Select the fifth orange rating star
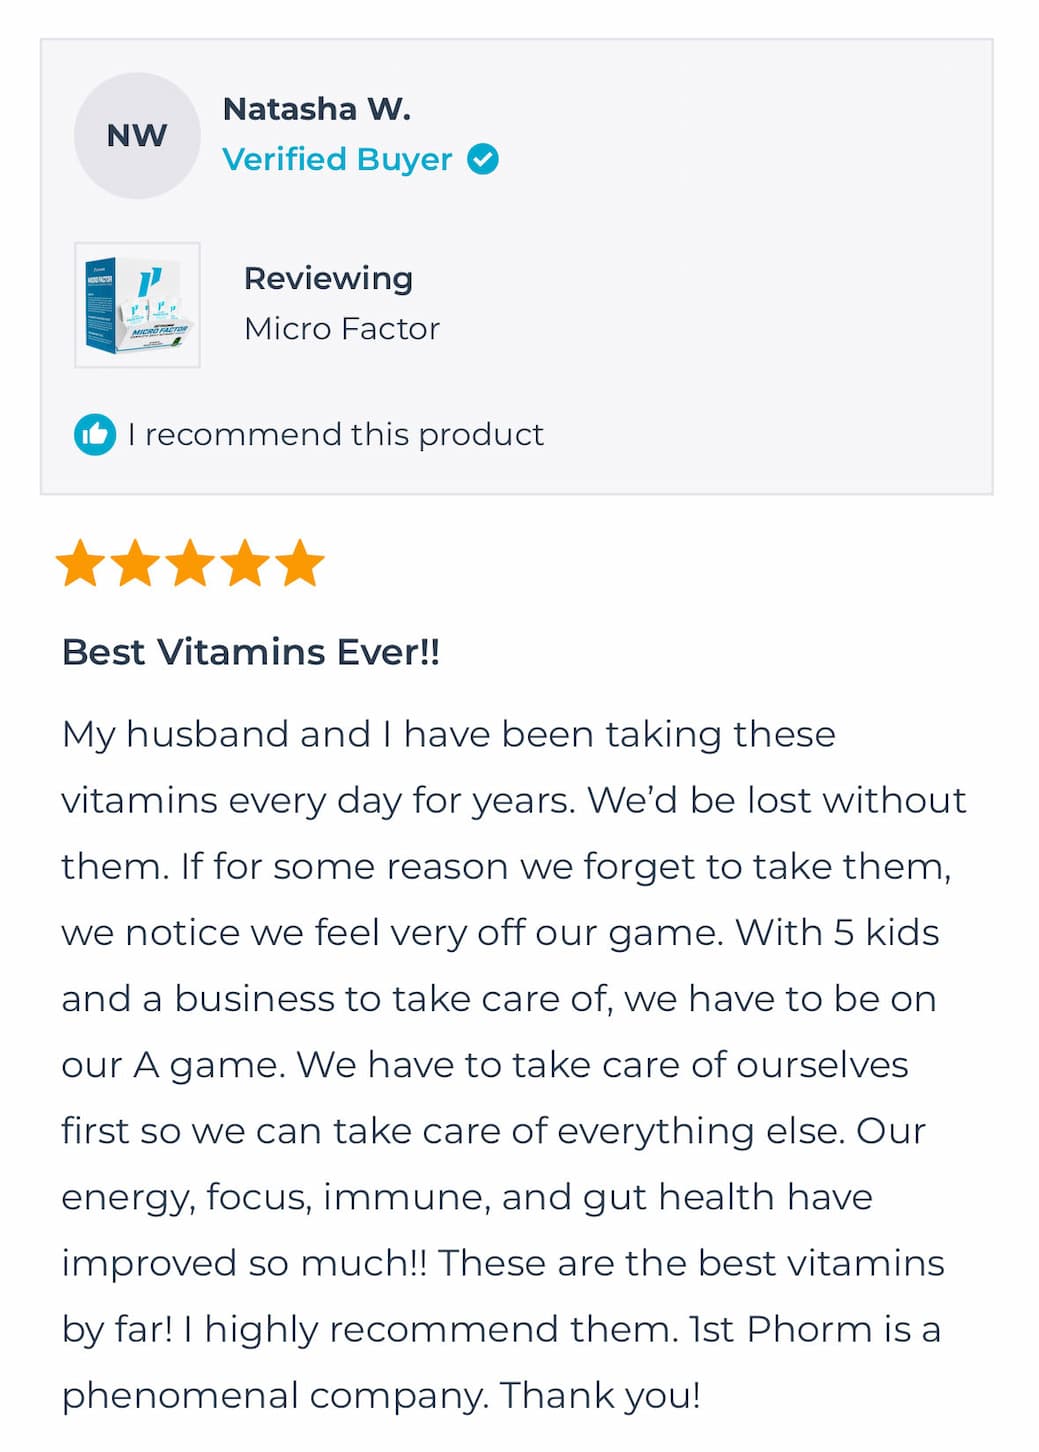1039x1452 pixels. pyautogui.click(x=300, y=563)
